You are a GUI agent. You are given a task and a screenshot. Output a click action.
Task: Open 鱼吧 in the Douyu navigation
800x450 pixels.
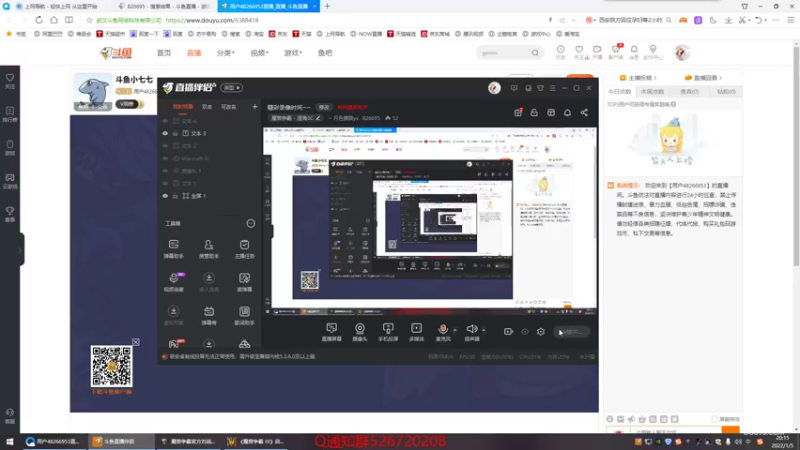point(325,53)
